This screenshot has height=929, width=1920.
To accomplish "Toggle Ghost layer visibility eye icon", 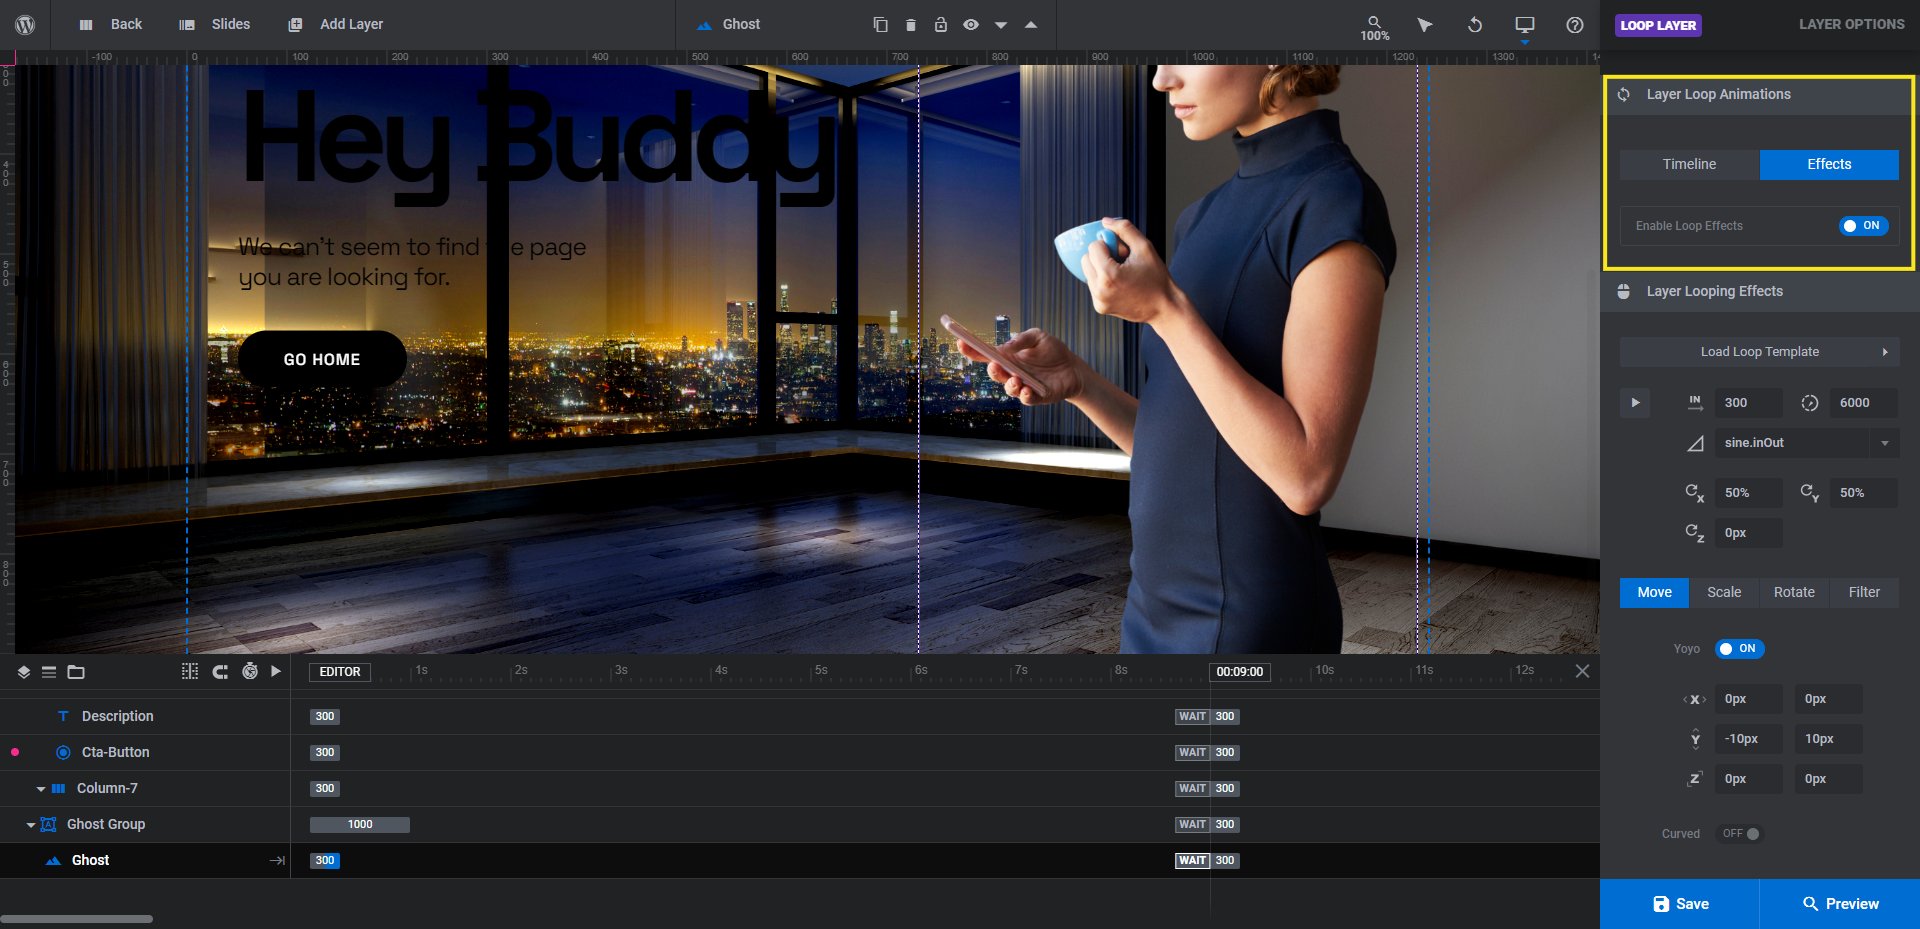I will point(970,25).
